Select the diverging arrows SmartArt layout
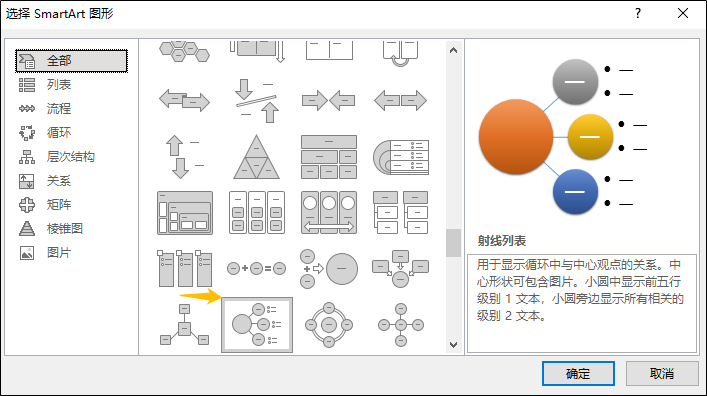 pyautogui.click(x=400, y=100)
